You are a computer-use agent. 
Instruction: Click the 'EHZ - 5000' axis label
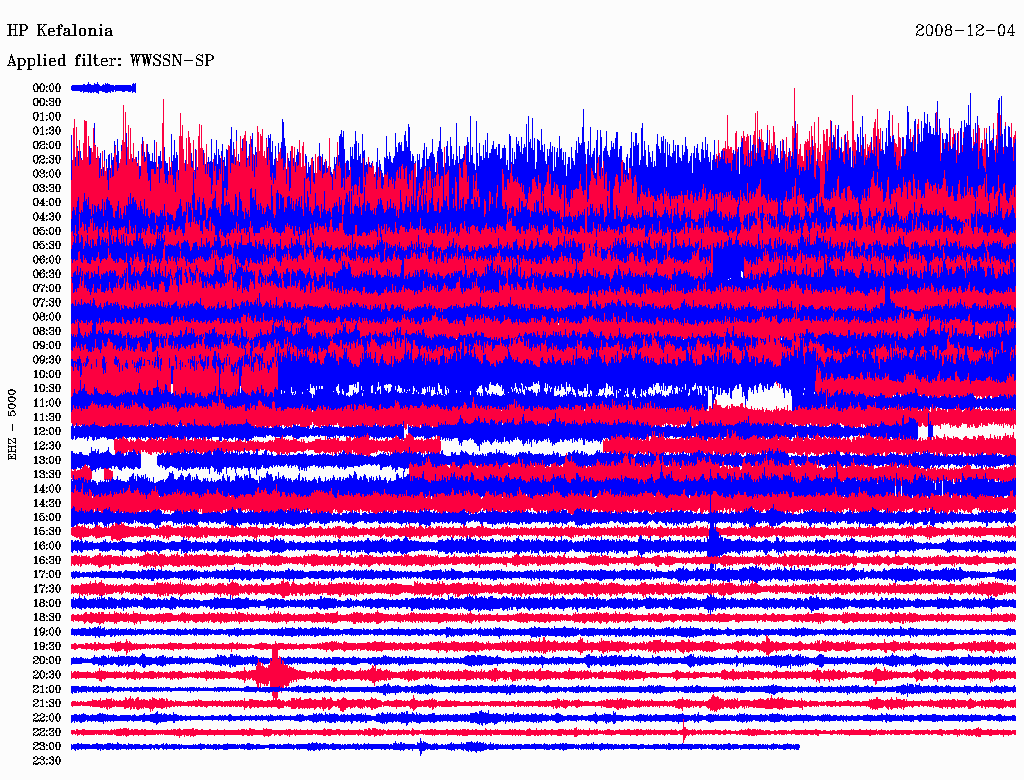(x=12, y=425)
